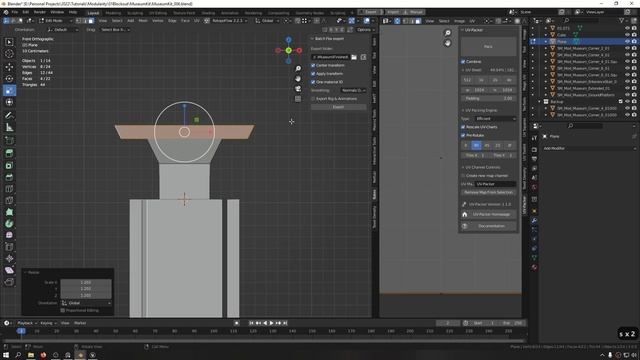Enable Export Rig & Animations checkbox
Screen dimensions: 640x360
[313, 99]
